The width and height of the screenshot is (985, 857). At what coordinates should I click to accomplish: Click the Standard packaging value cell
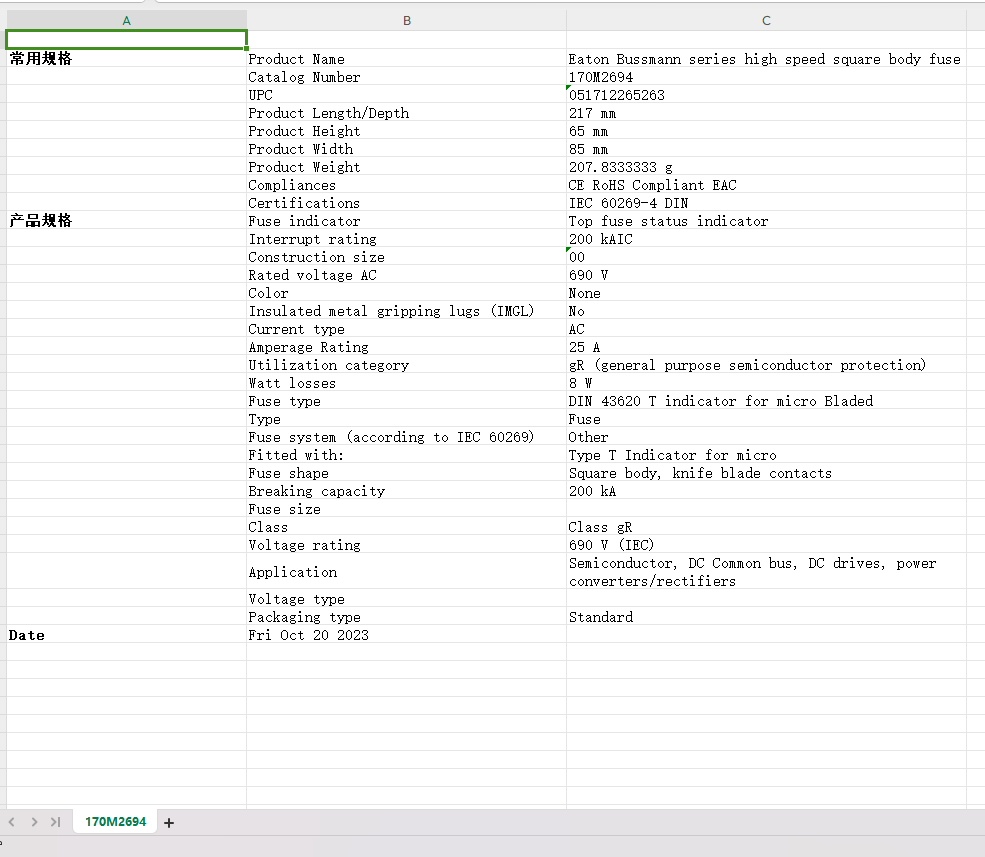point(766,617)
